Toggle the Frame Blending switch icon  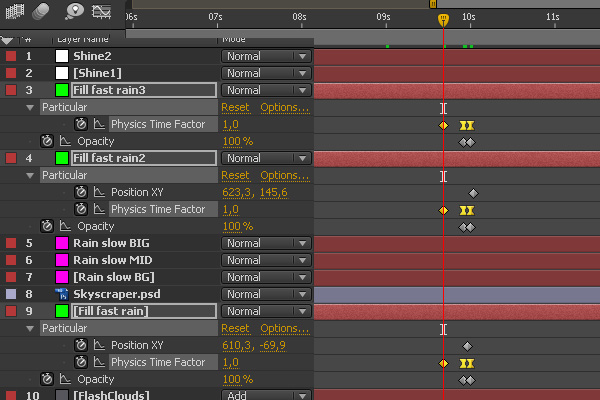tap(15, 11)
